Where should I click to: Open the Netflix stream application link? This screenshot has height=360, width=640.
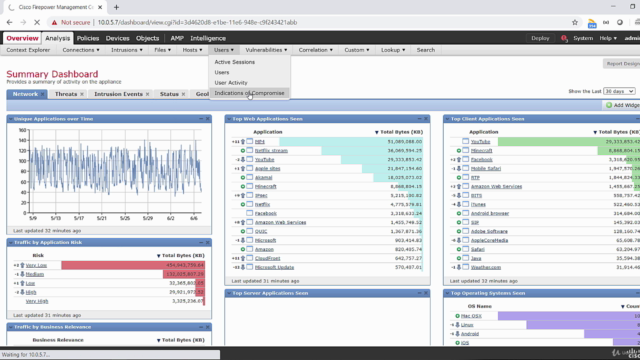[x=271, y=151]
